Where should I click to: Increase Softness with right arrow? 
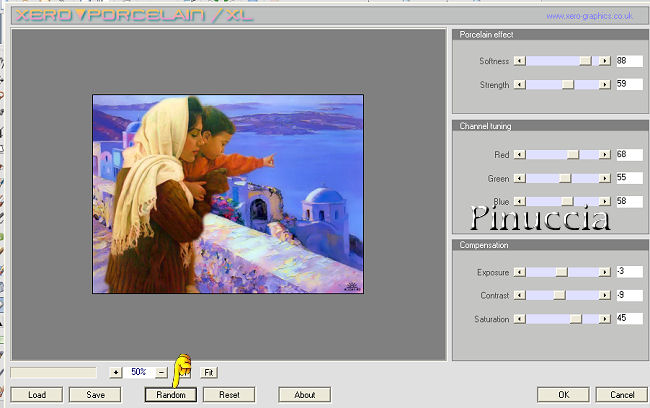coord(605,61)
